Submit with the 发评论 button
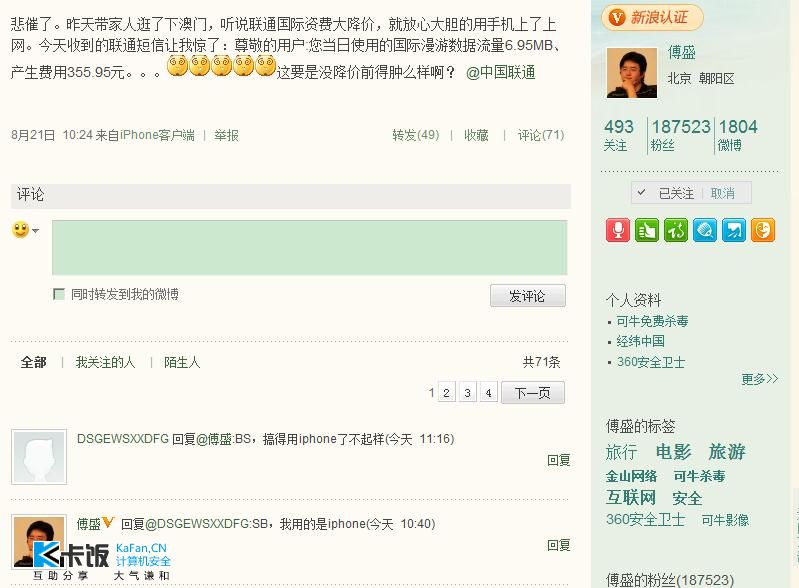The width and height of the screenshot is (799, 588). [527, 296]
